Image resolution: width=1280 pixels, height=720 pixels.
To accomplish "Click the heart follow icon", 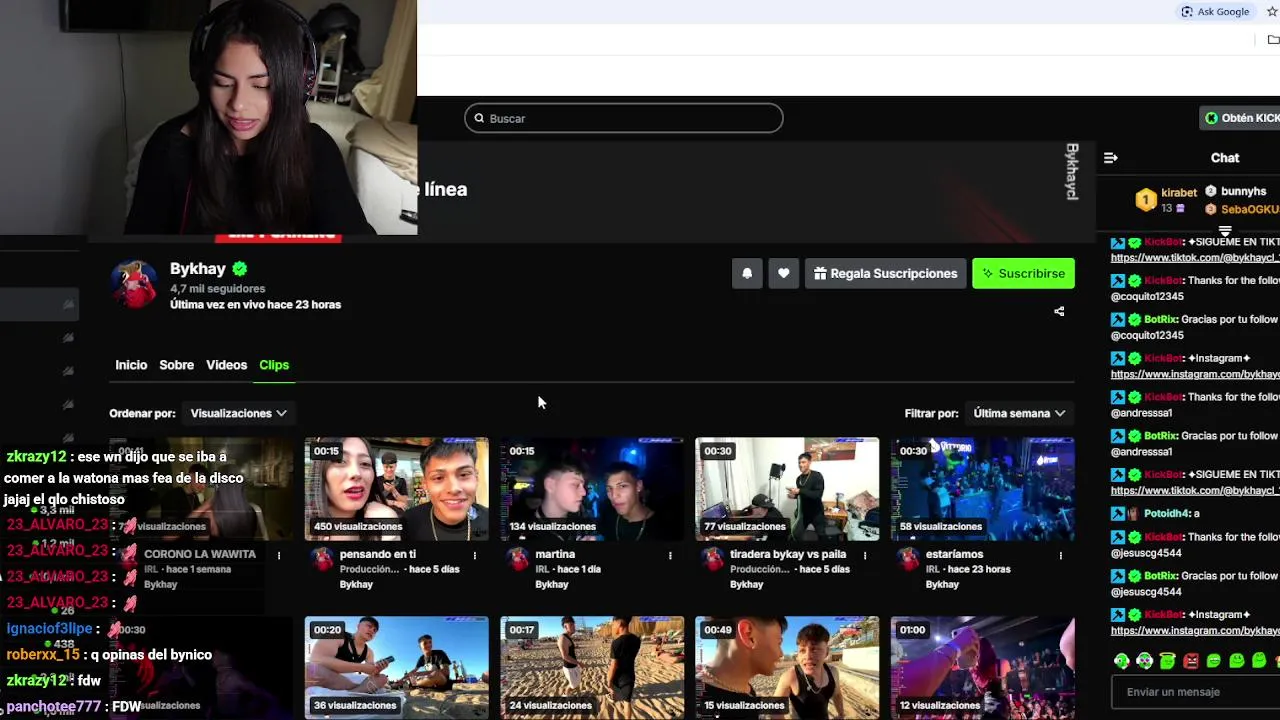I will tap(784, 273).
